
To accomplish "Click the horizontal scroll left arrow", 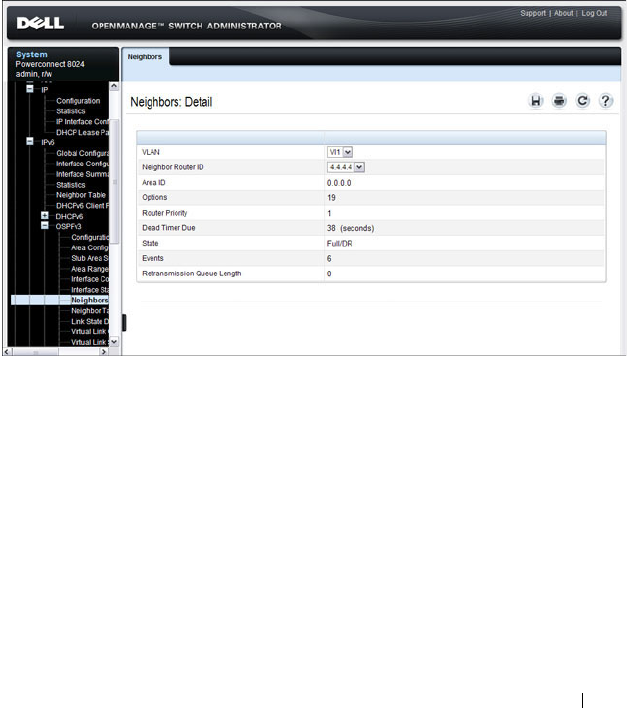I will 7,352.
